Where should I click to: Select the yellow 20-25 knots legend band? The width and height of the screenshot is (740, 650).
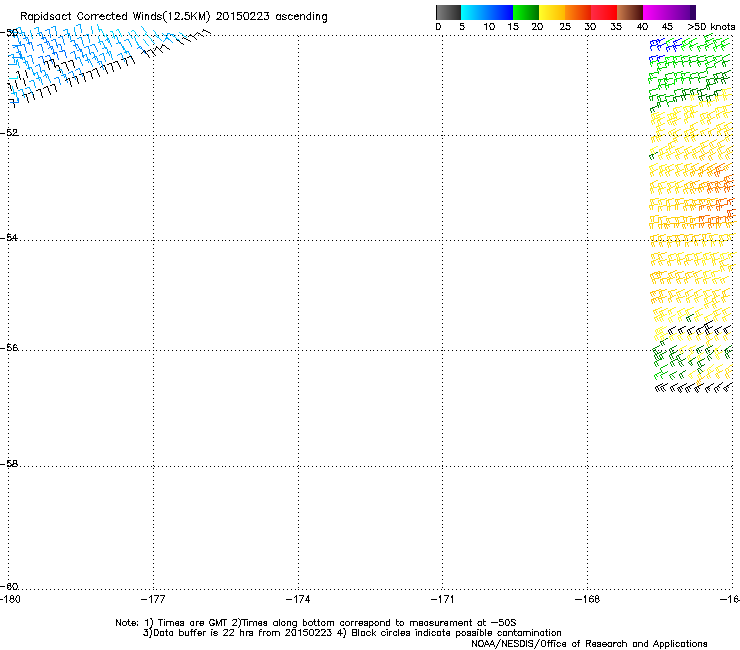[x=552, y=12]
